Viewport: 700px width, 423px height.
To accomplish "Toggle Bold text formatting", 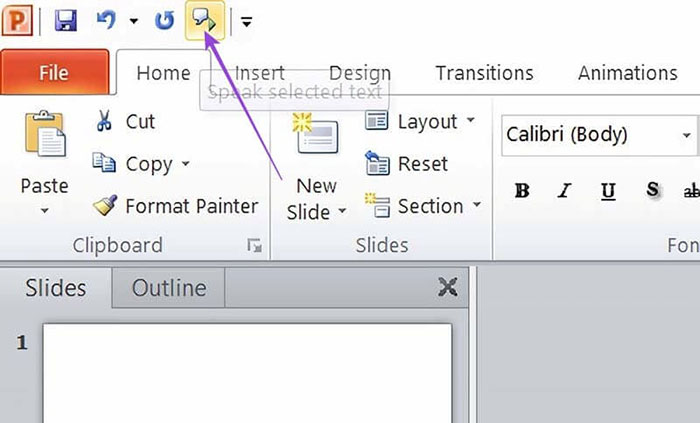I will (x=522, y=190).
